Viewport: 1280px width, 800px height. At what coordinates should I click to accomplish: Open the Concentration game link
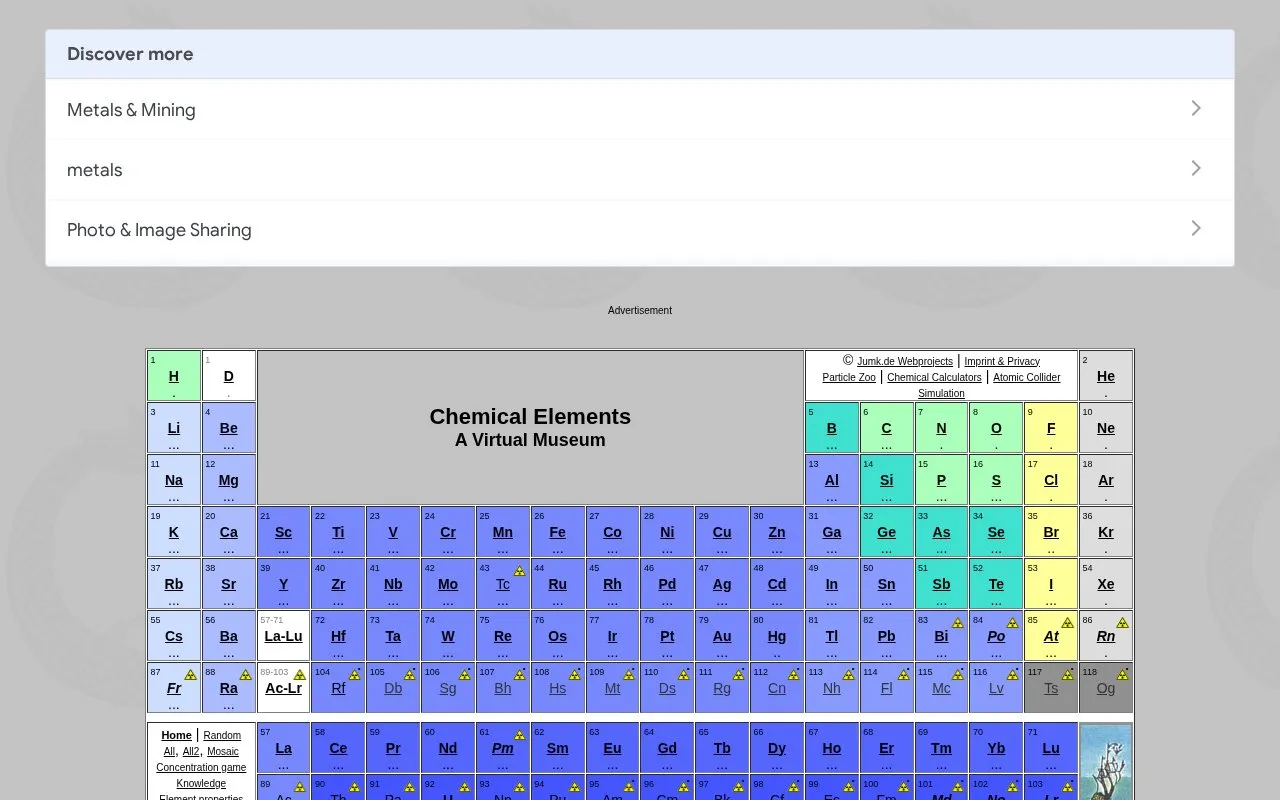(201, 767)
